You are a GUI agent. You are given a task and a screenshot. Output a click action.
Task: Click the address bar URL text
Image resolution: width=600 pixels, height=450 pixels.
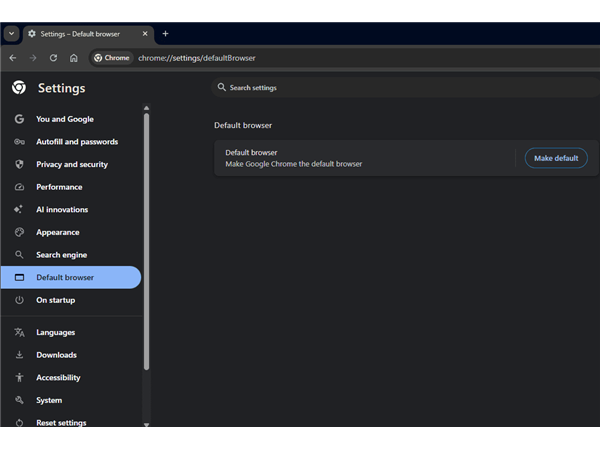197,58
